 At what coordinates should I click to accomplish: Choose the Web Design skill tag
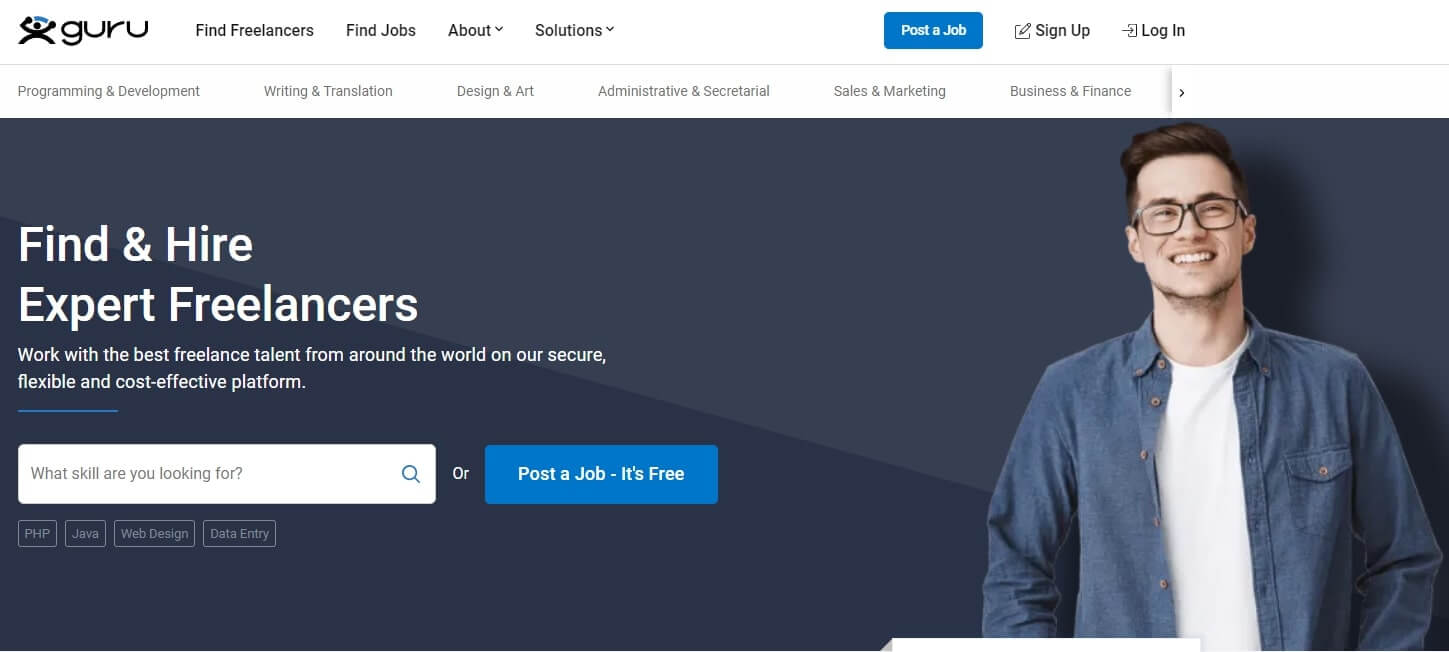(154, 534)
